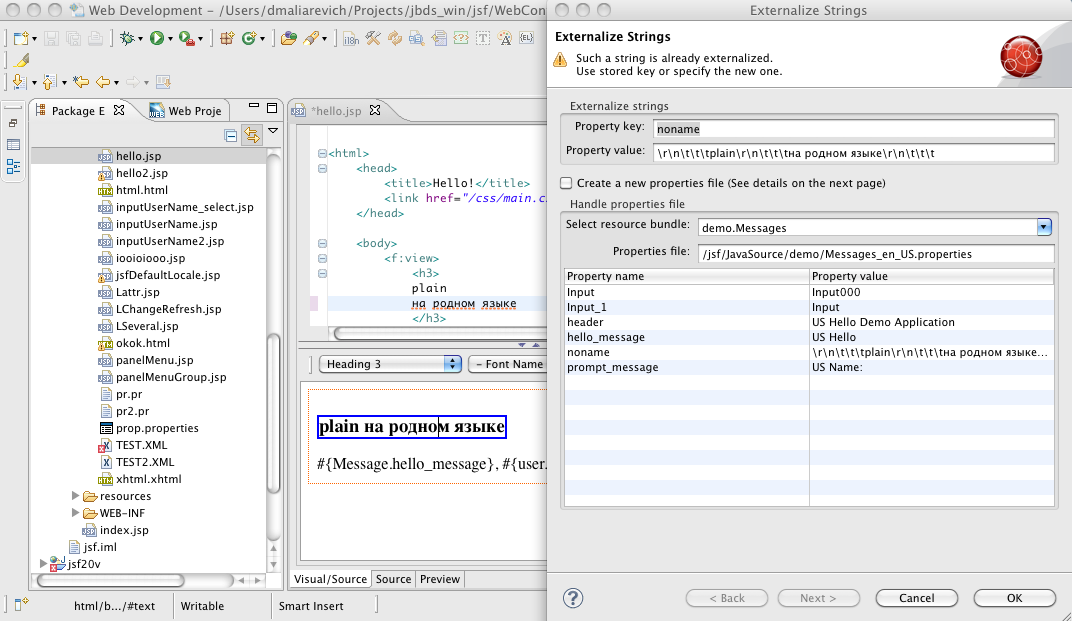Open the resource bundle dropdown demo.Messages
Screen dimensions: 1072x621
(1044, 227)
